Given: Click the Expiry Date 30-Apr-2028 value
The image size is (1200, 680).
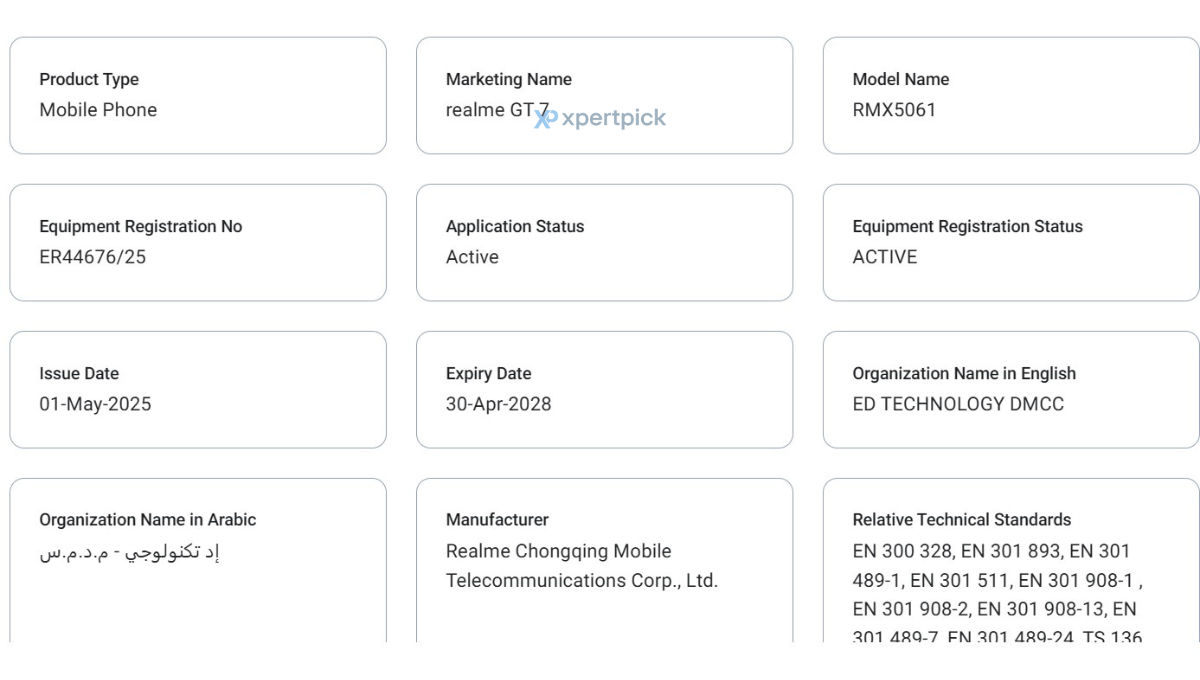Looking at the screenshot, I should tap(498, 404).
